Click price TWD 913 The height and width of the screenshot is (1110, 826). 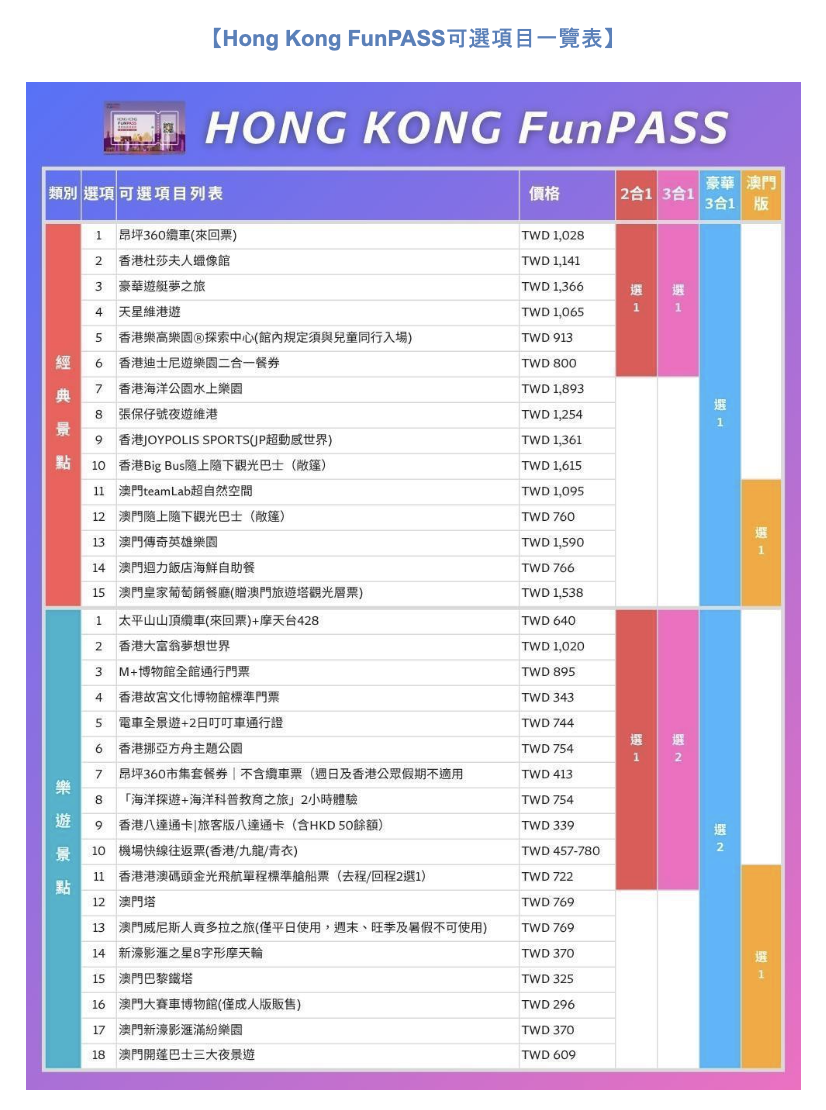click(x=547, y=338)
